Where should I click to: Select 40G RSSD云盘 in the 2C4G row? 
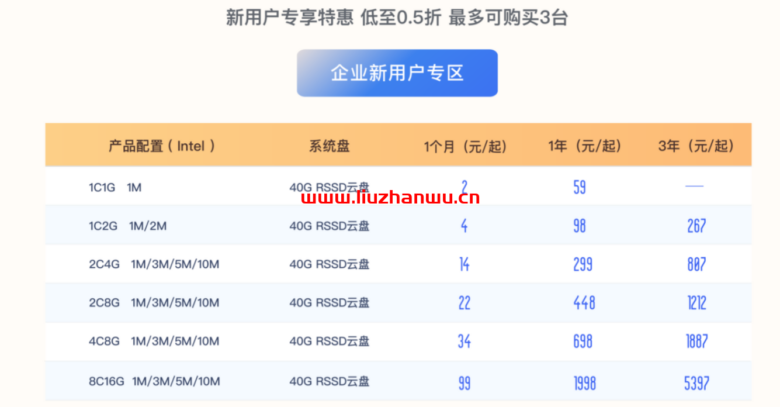tap(329, 264)
